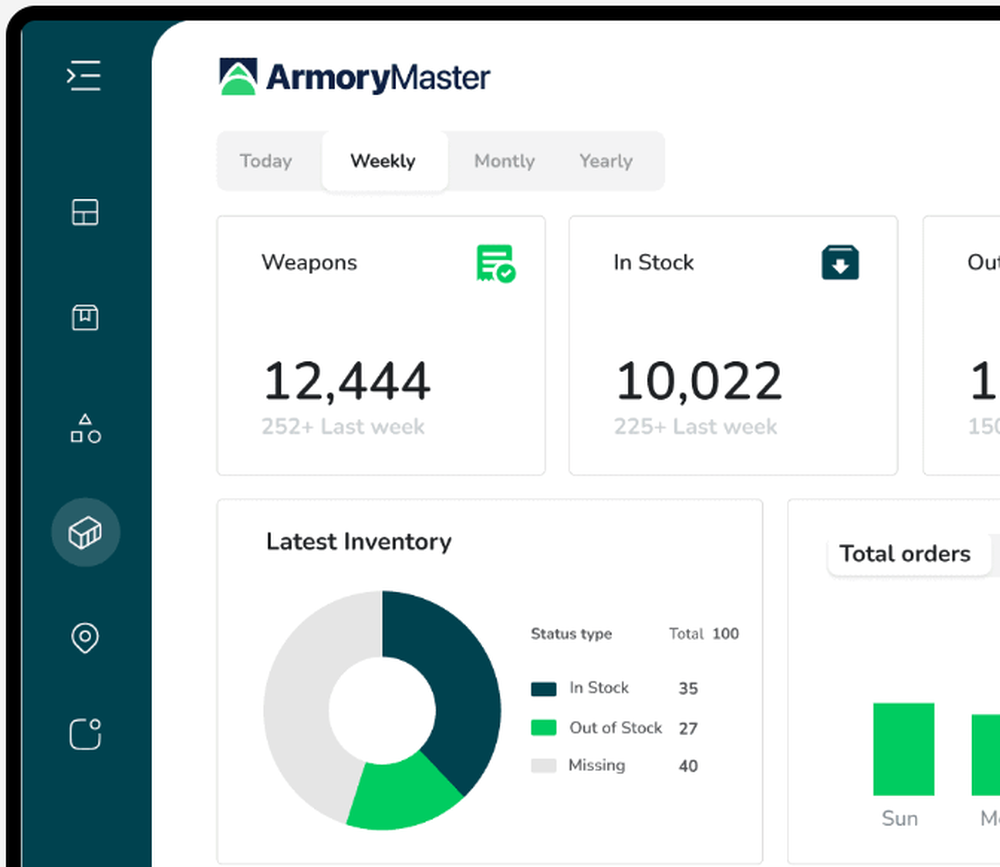Click the Missing value 40
Viewport: 1000px width, 867px height.
[x=688, y=766]
